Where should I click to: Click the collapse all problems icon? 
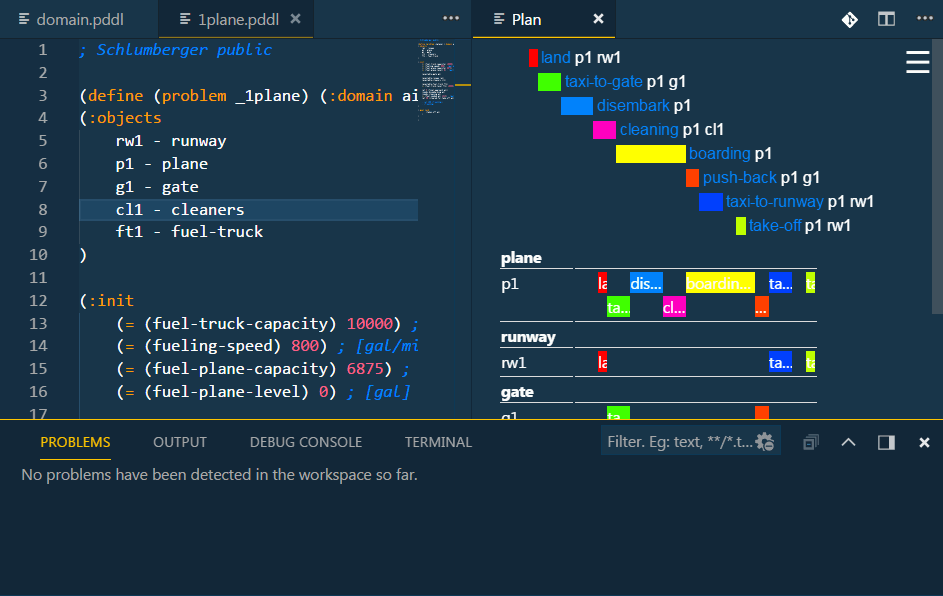[x=811, y=443]
